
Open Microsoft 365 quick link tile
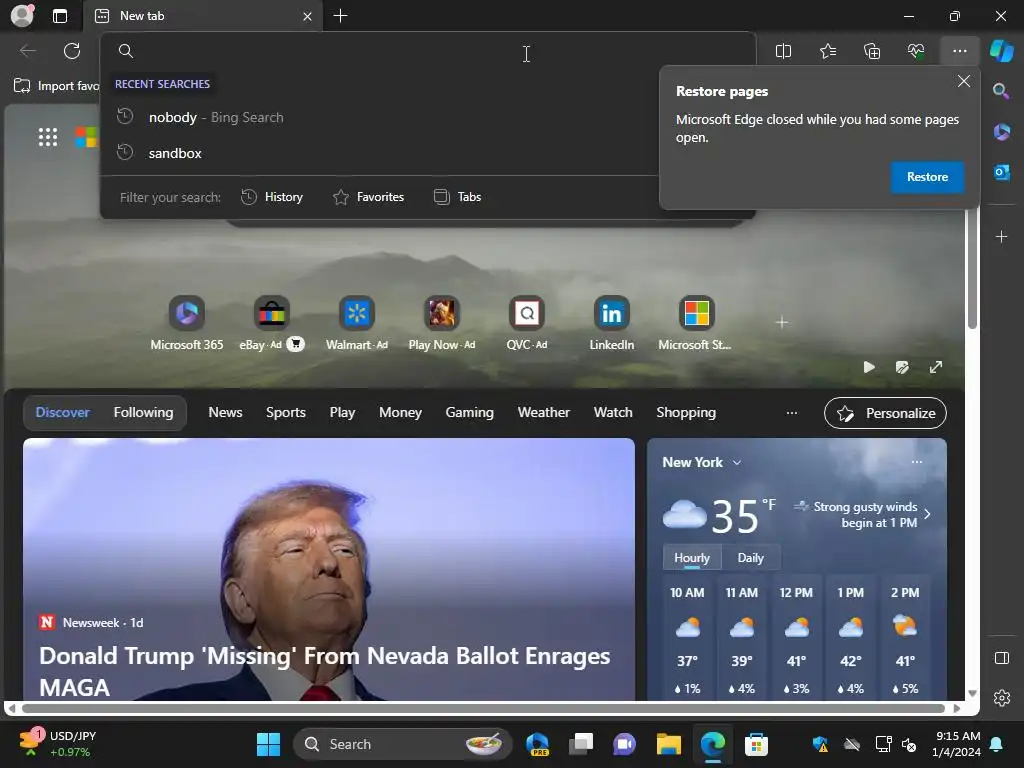click(x=187, y=324)
